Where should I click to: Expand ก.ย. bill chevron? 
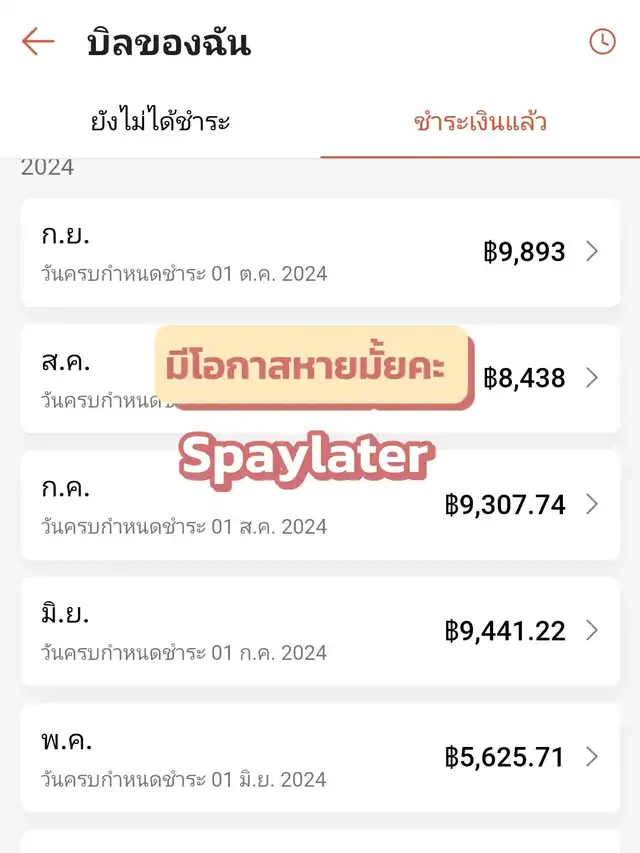point(592,251)
